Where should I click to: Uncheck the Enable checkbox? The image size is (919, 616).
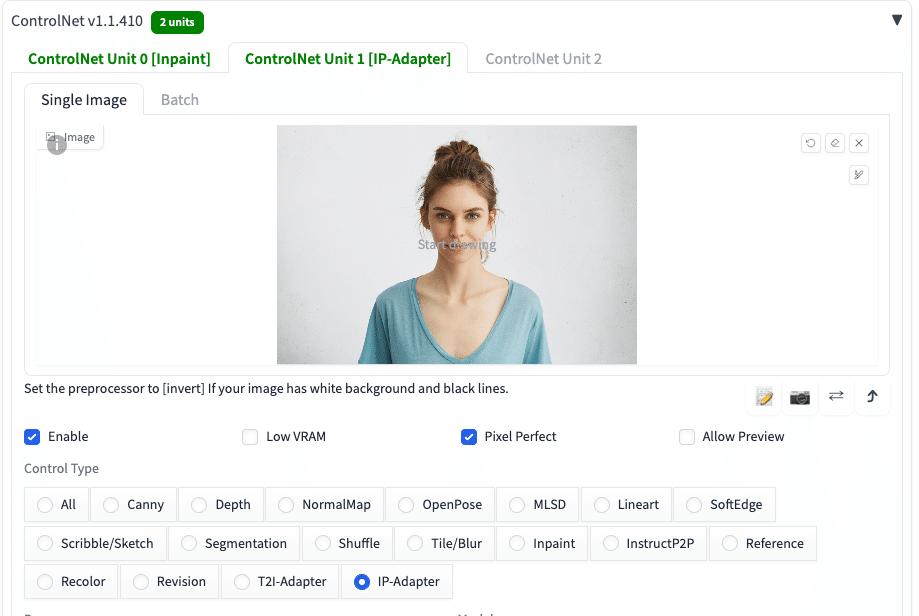click(x=32, y=437)
